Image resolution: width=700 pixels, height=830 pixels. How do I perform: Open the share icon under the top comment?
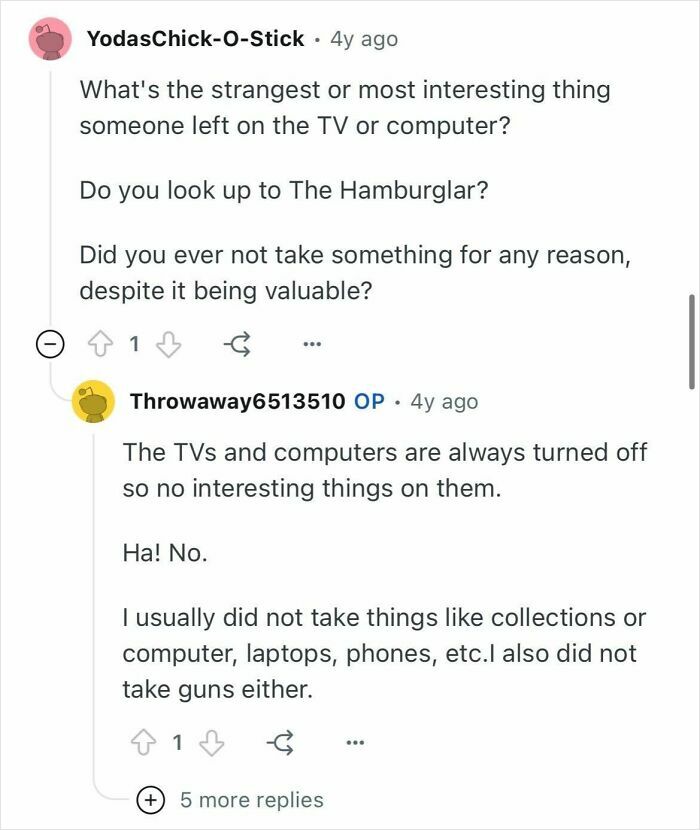(x=239, y=341)
